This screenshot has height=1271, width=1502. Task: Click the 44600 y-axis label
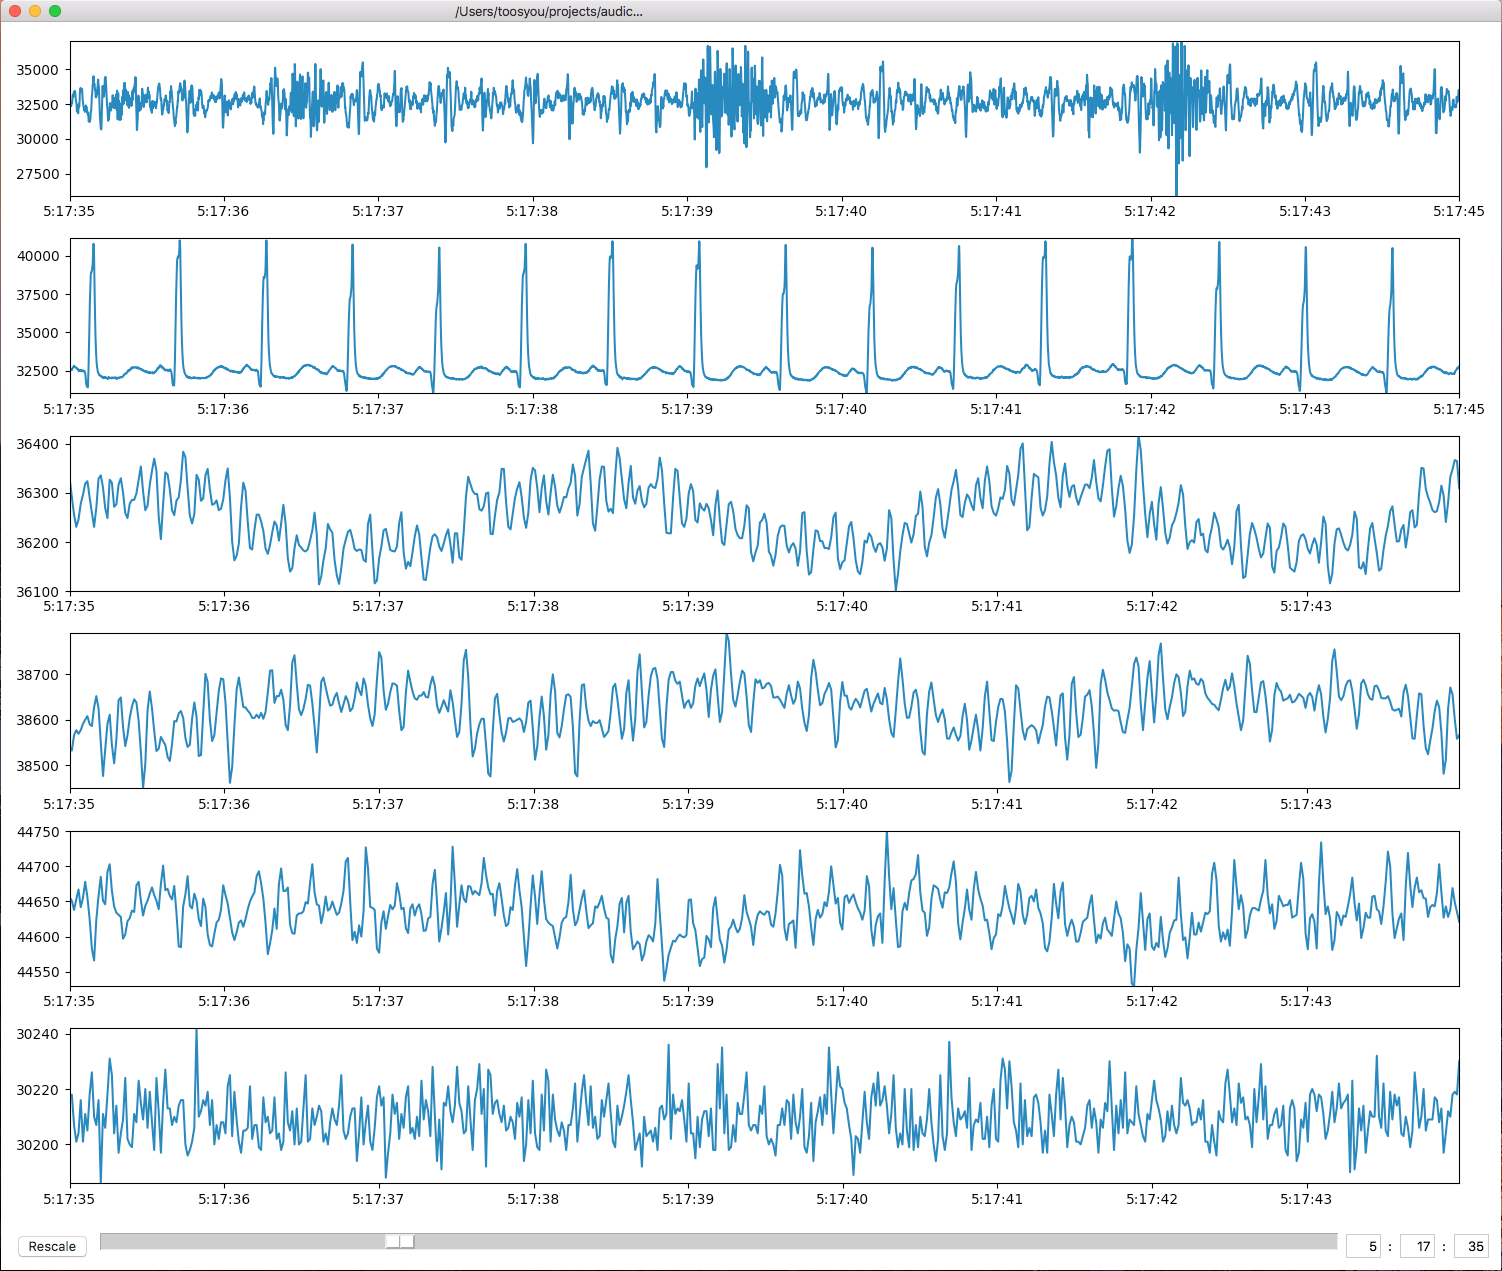tap(38, 937)
